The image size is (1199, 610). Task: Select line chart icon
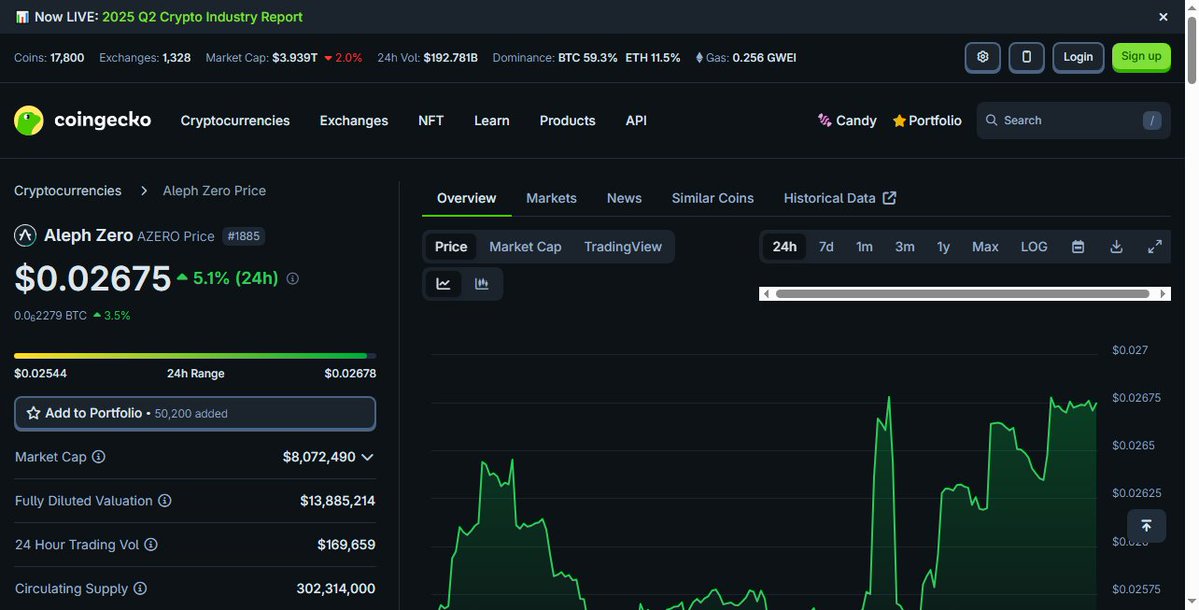point(444,284)
